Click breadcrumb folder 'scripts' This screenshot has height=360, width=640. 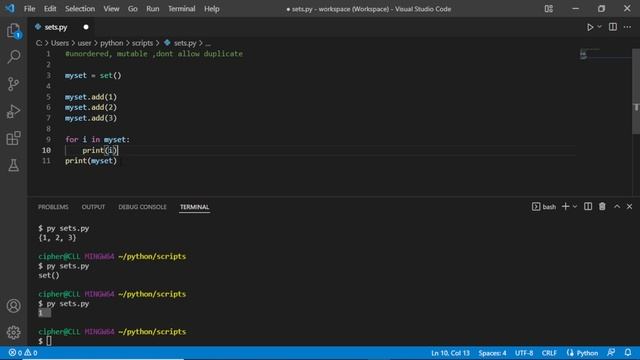pos(142,43)
